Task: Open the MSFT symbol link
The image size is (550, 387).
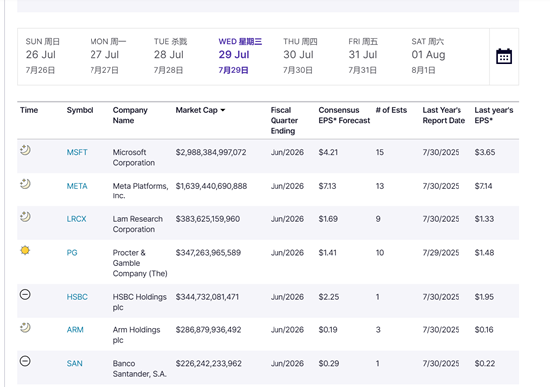Action: click(77, 152)
